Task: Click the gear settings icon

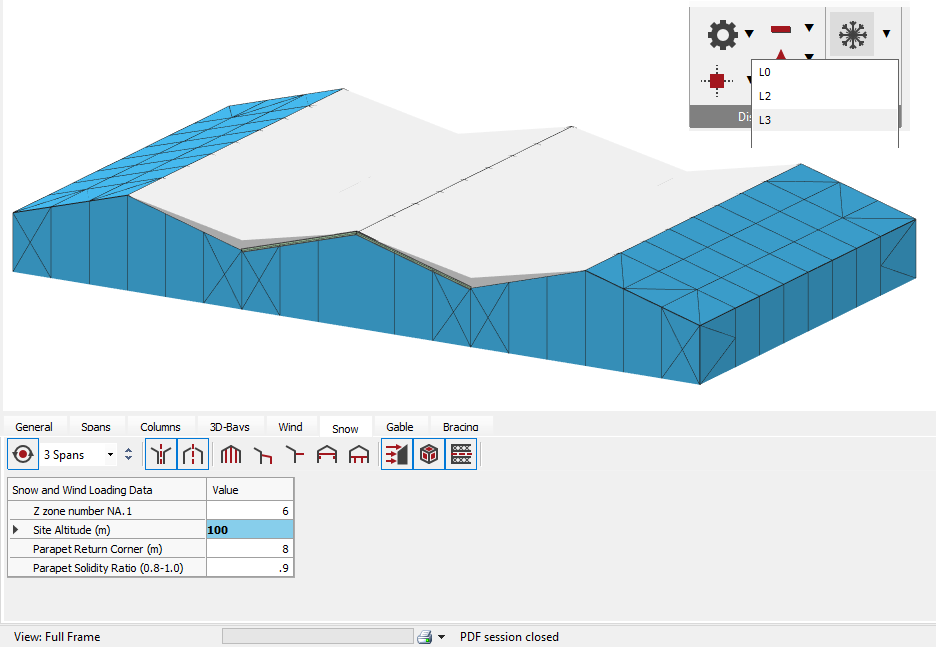Action: coord(722,34)
